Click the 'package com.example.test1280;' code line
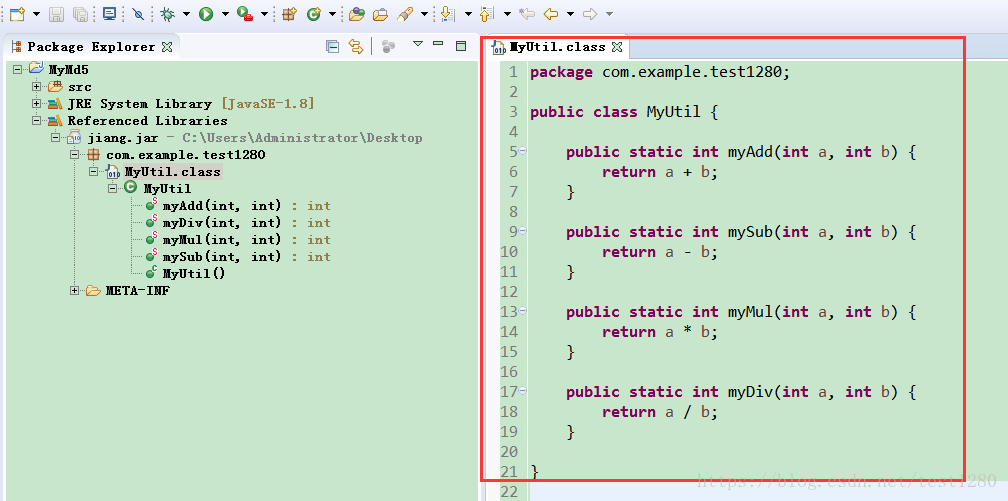Viewport: 1008px width, 501px height. coord(660,72)
